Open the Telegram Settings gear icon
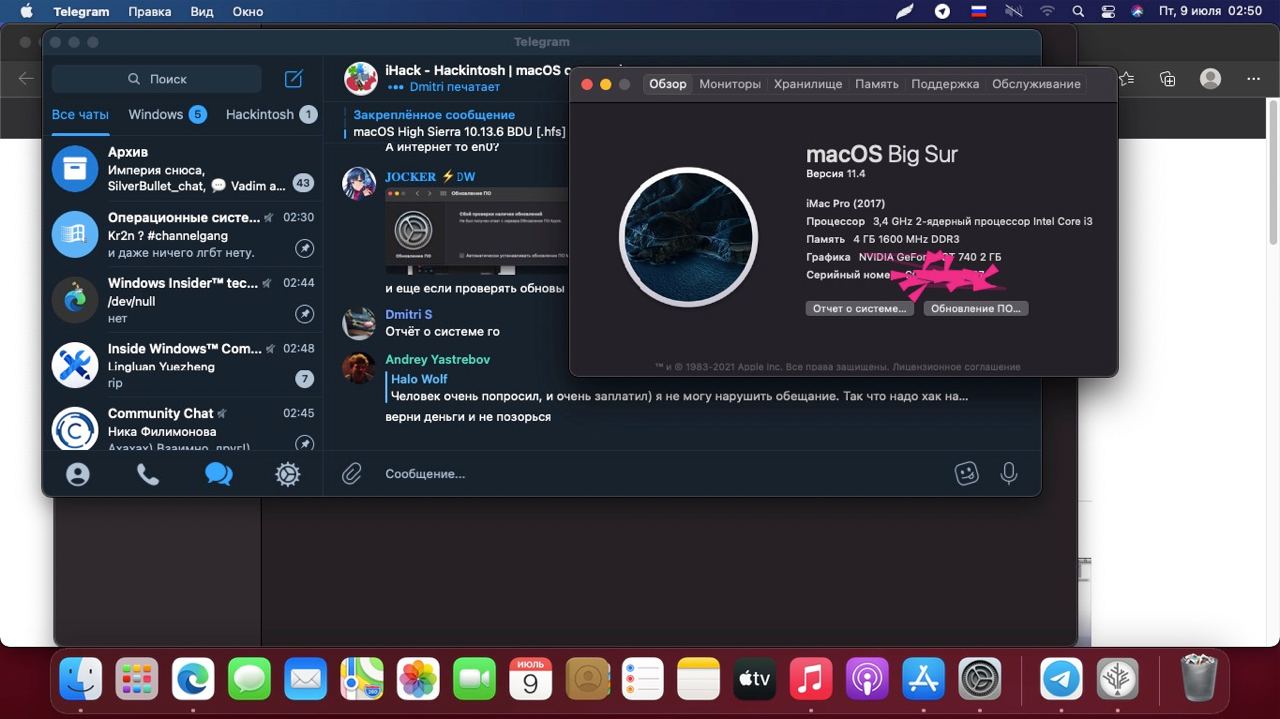1280x719 pixels. (x=288, y=474)
